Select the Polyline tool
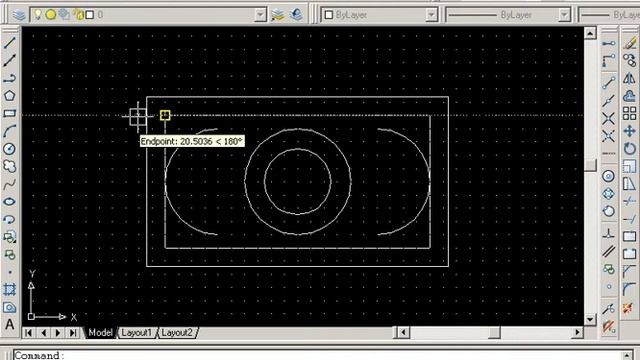The image size is (640, 360). (x=9, y=78)
